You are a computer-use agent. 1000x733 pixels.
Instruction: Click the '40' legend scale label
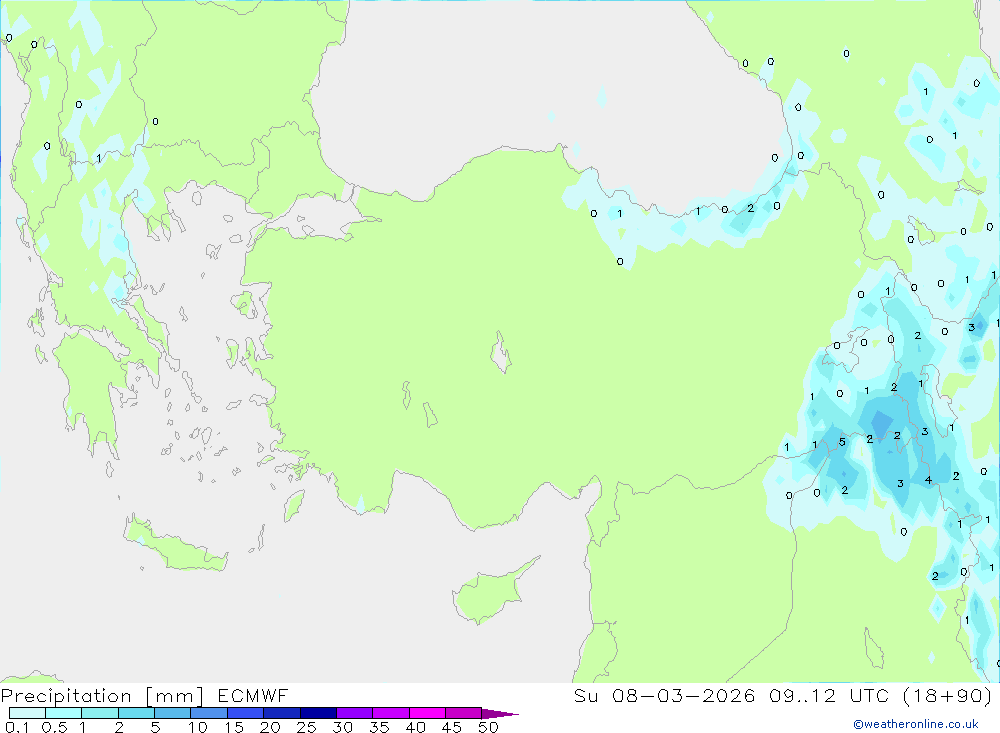[x=416, y=727]
